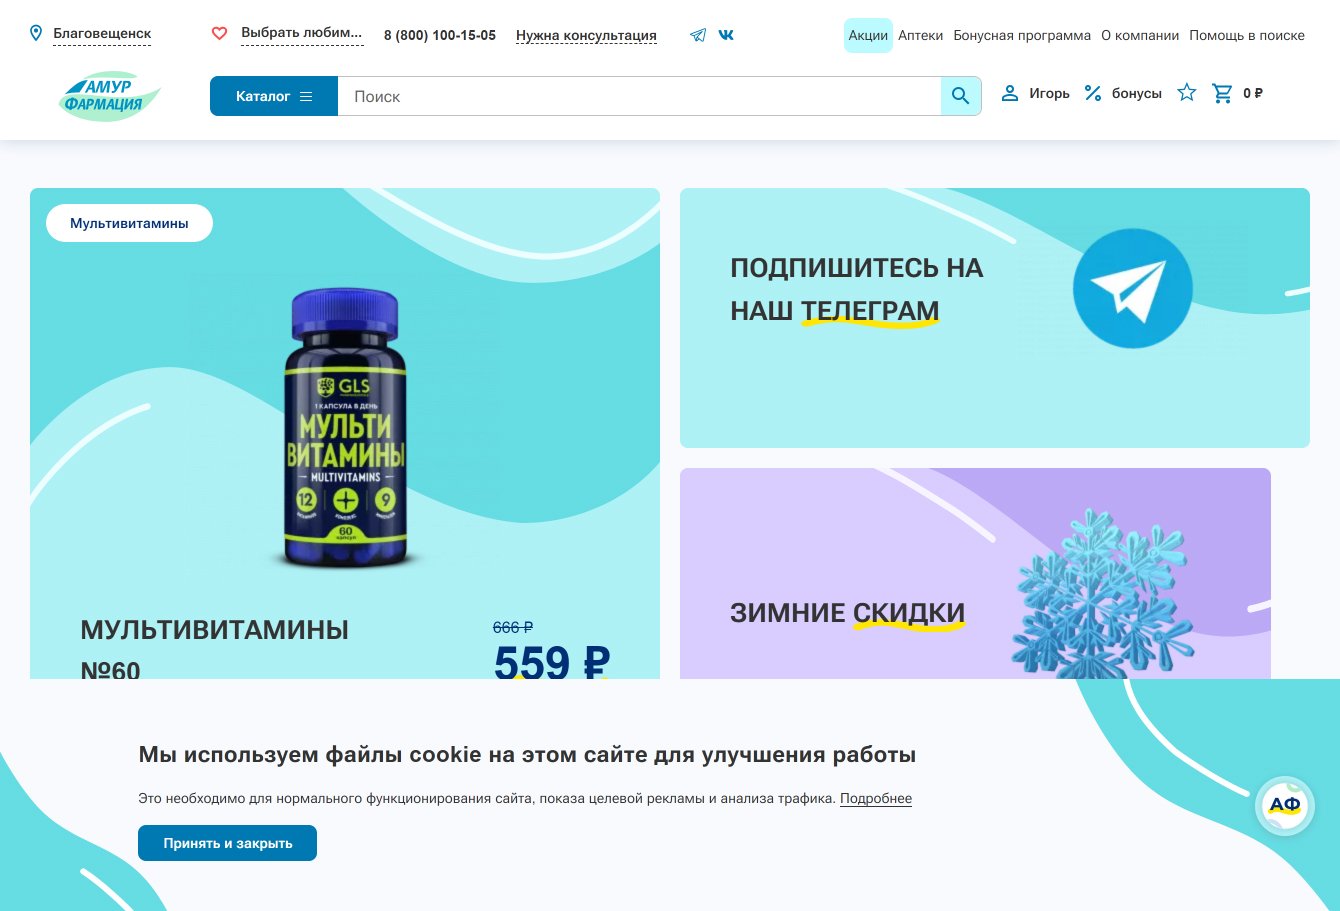Go to Аптеки page
Screen dimensions: 1340x911
[x=920, y=35]
